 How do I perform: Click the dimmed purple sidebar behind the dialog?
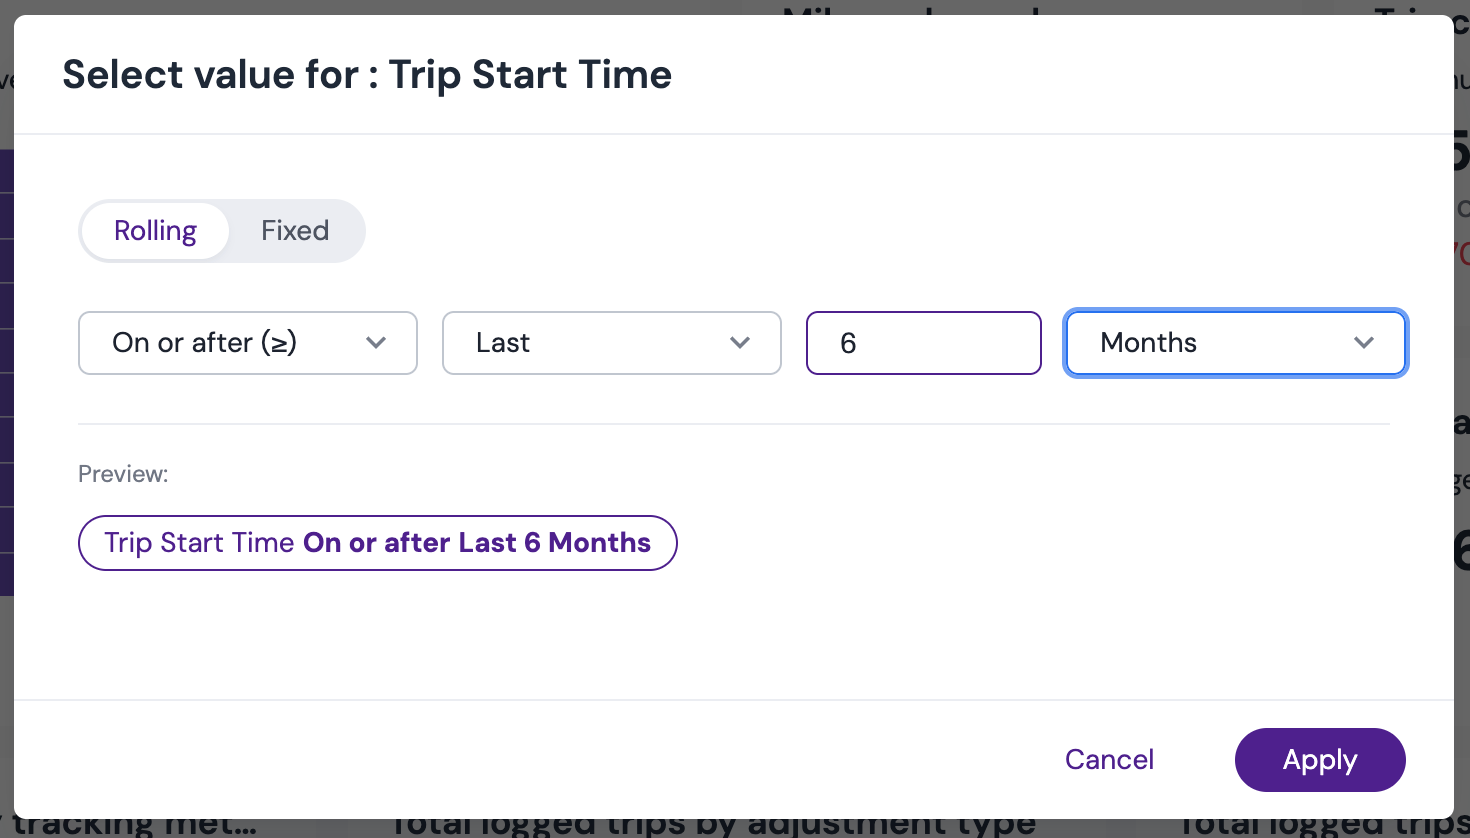6,372
